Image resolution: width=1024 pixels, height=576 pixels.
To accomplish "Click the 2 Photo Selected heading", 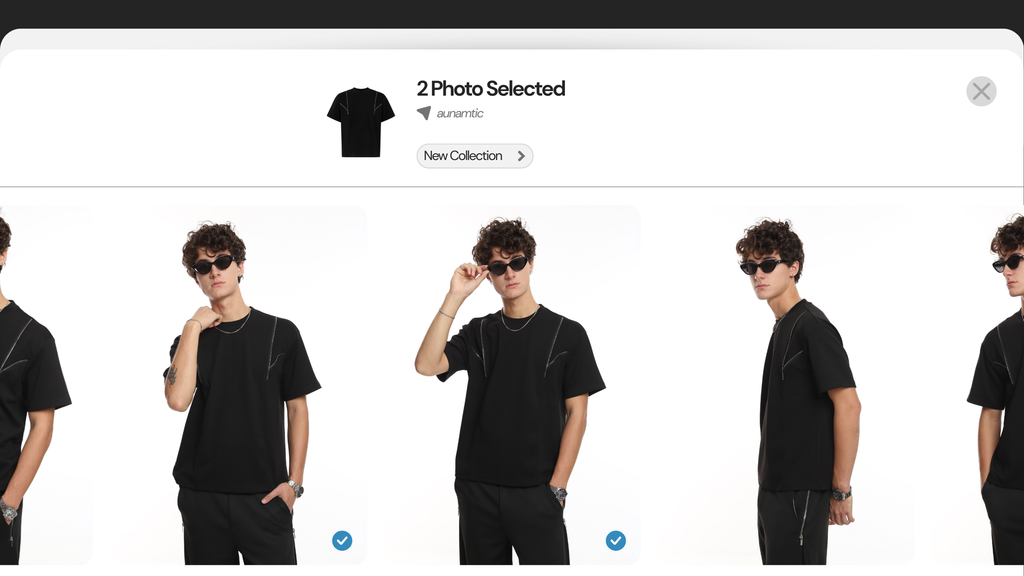I will click(x=491, y=89).
